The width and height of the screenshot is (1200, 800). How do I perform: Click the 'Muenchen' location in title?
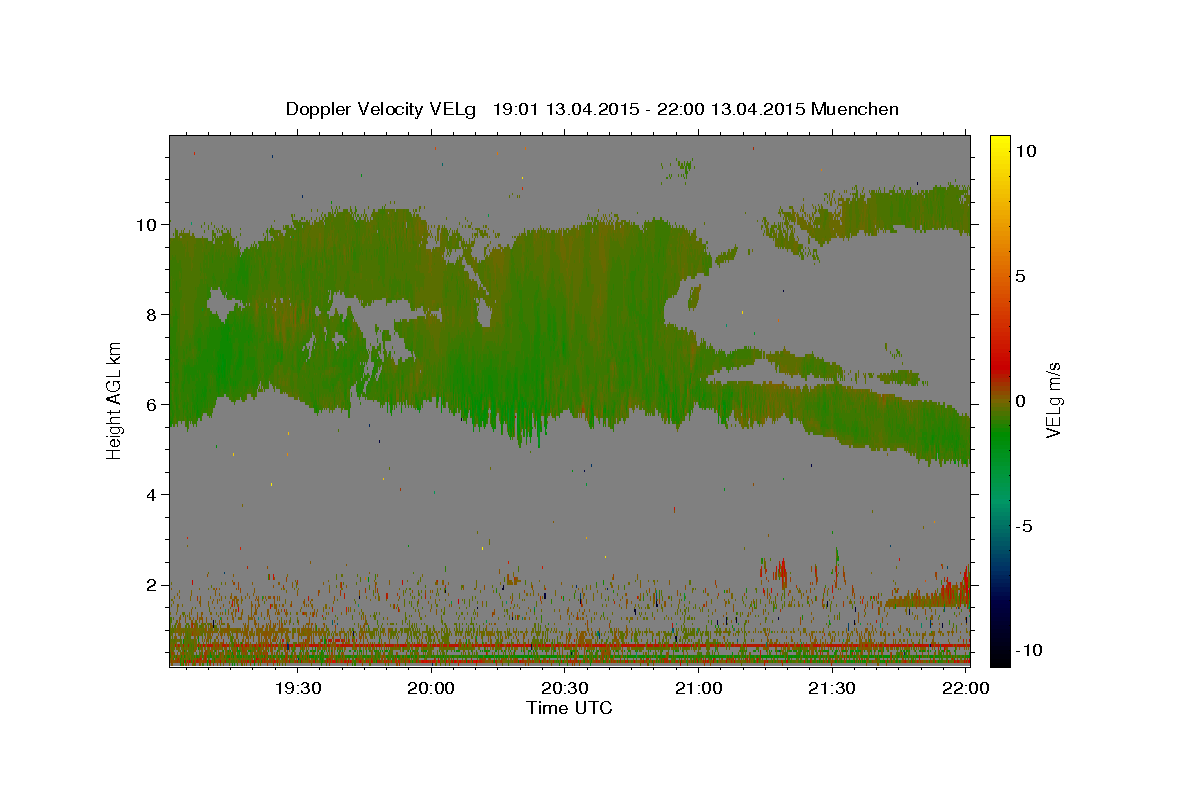[x=855, y=108]
